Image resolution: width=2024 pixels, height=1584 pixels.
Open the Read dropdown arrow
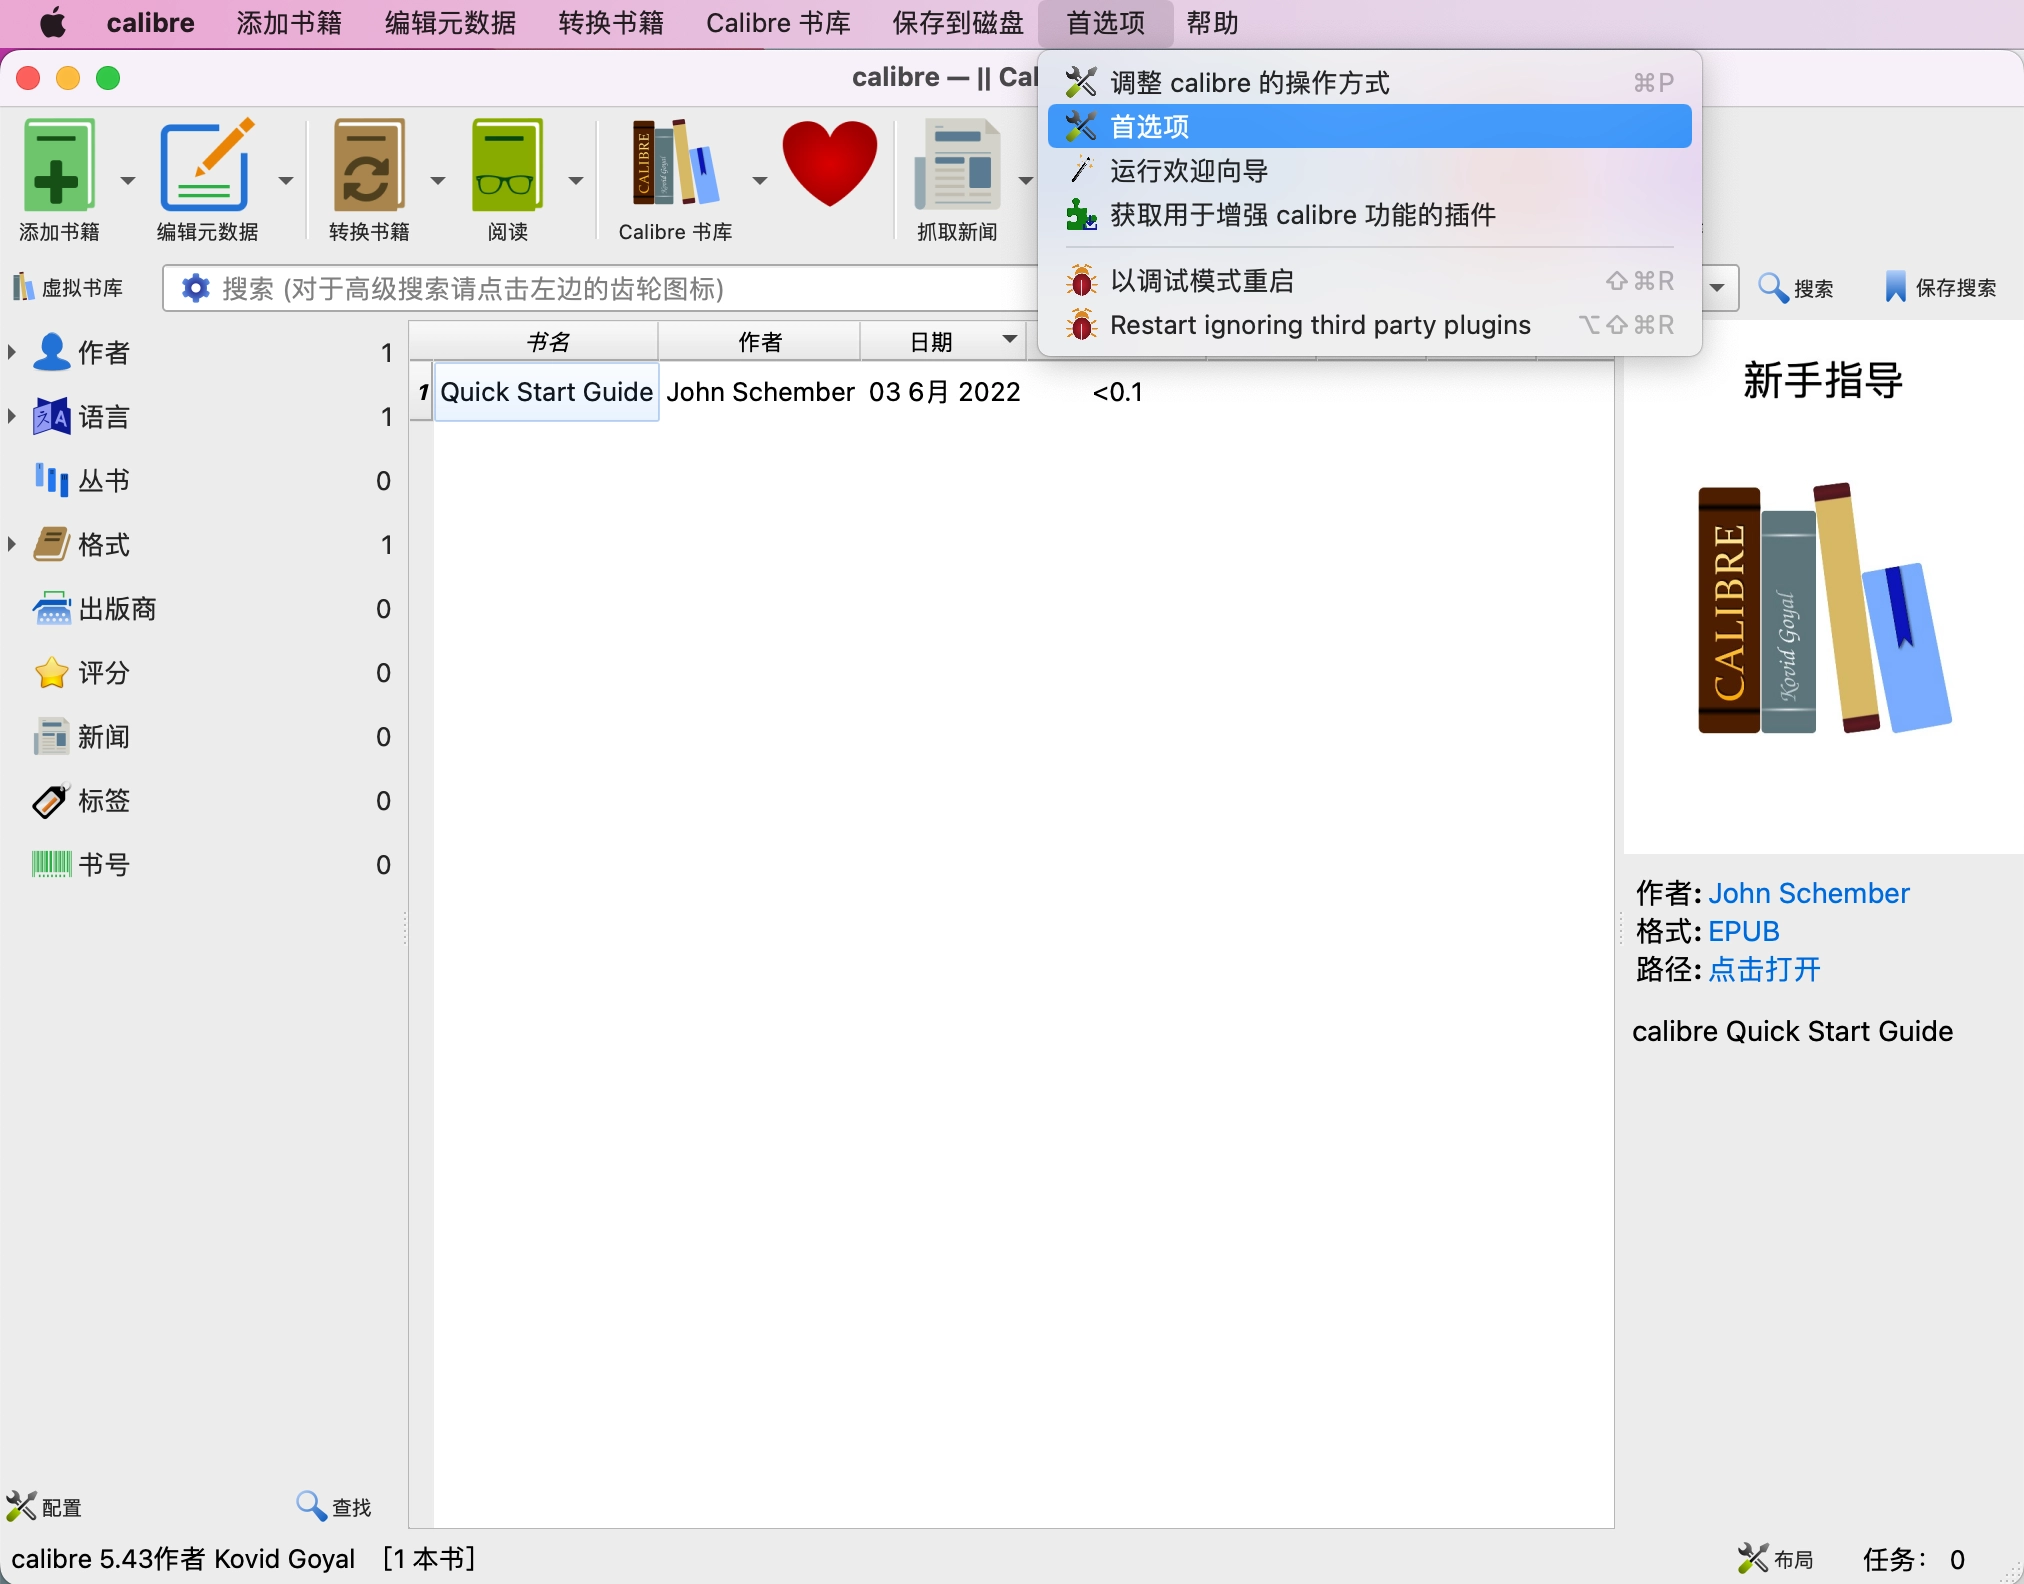point(575,180)
